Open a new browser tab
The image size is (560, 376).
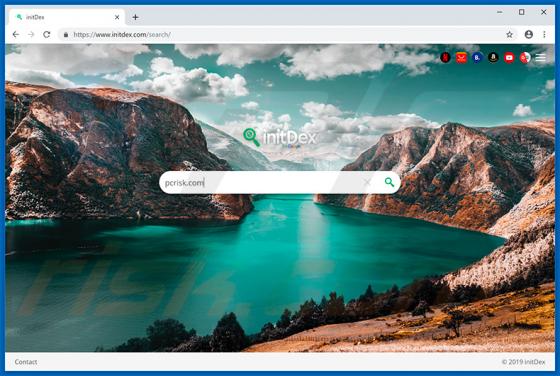pos(135,17)
